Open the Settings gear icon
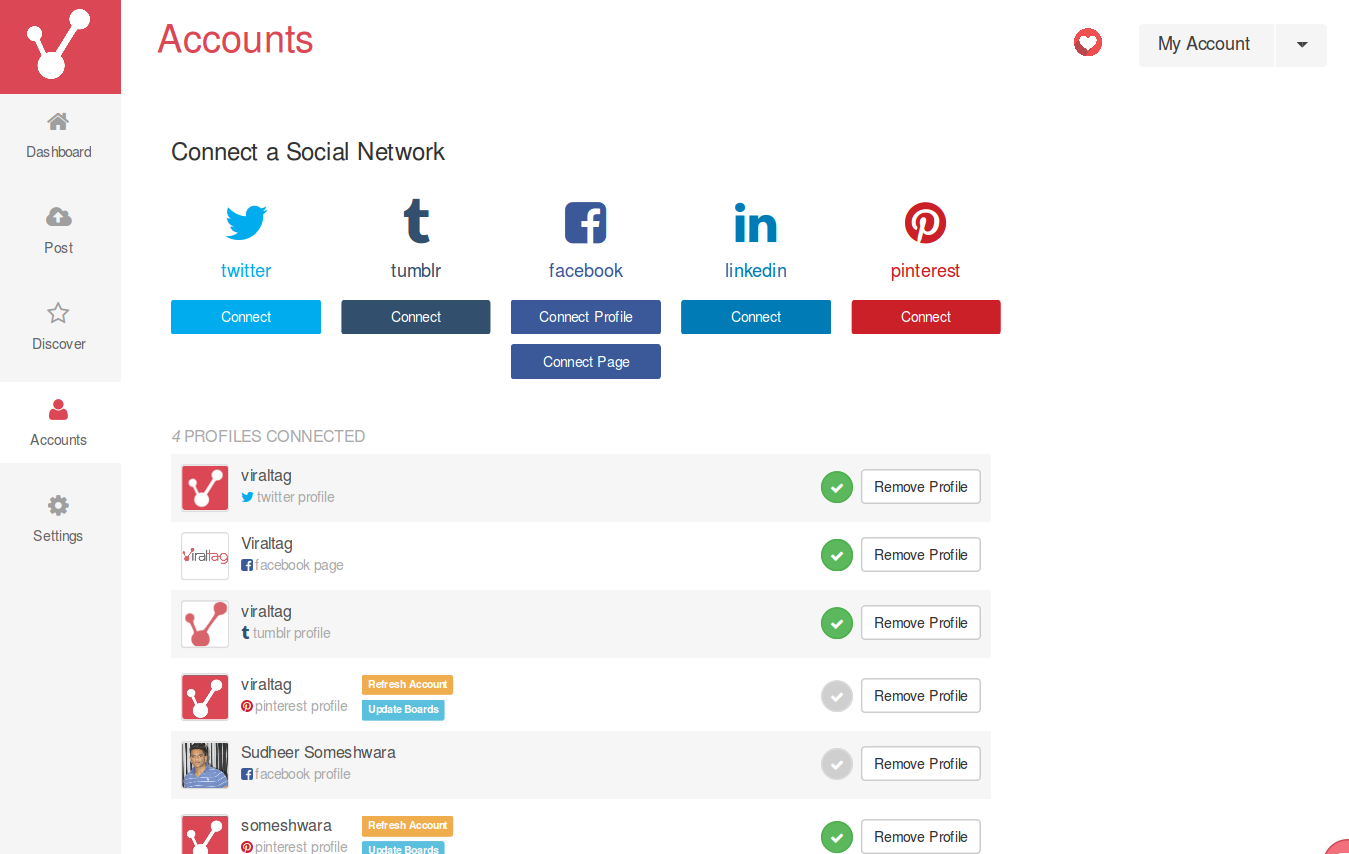The width and height of the screenshot is (1349, 854). coord(59,505)
